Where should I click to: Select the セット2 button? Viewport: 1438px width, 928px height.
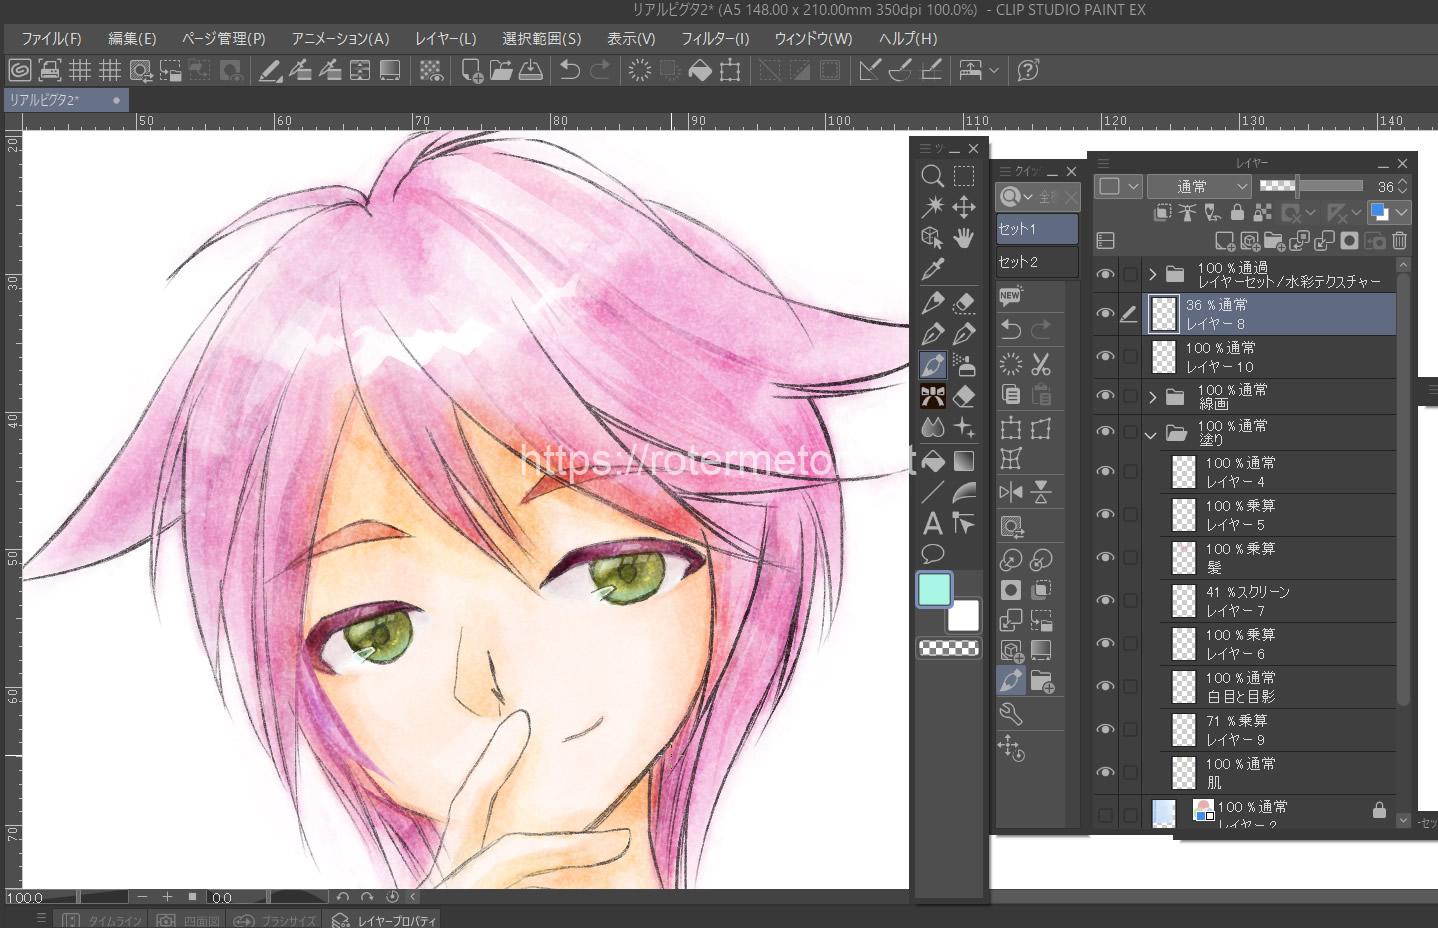pos(1036,262)
